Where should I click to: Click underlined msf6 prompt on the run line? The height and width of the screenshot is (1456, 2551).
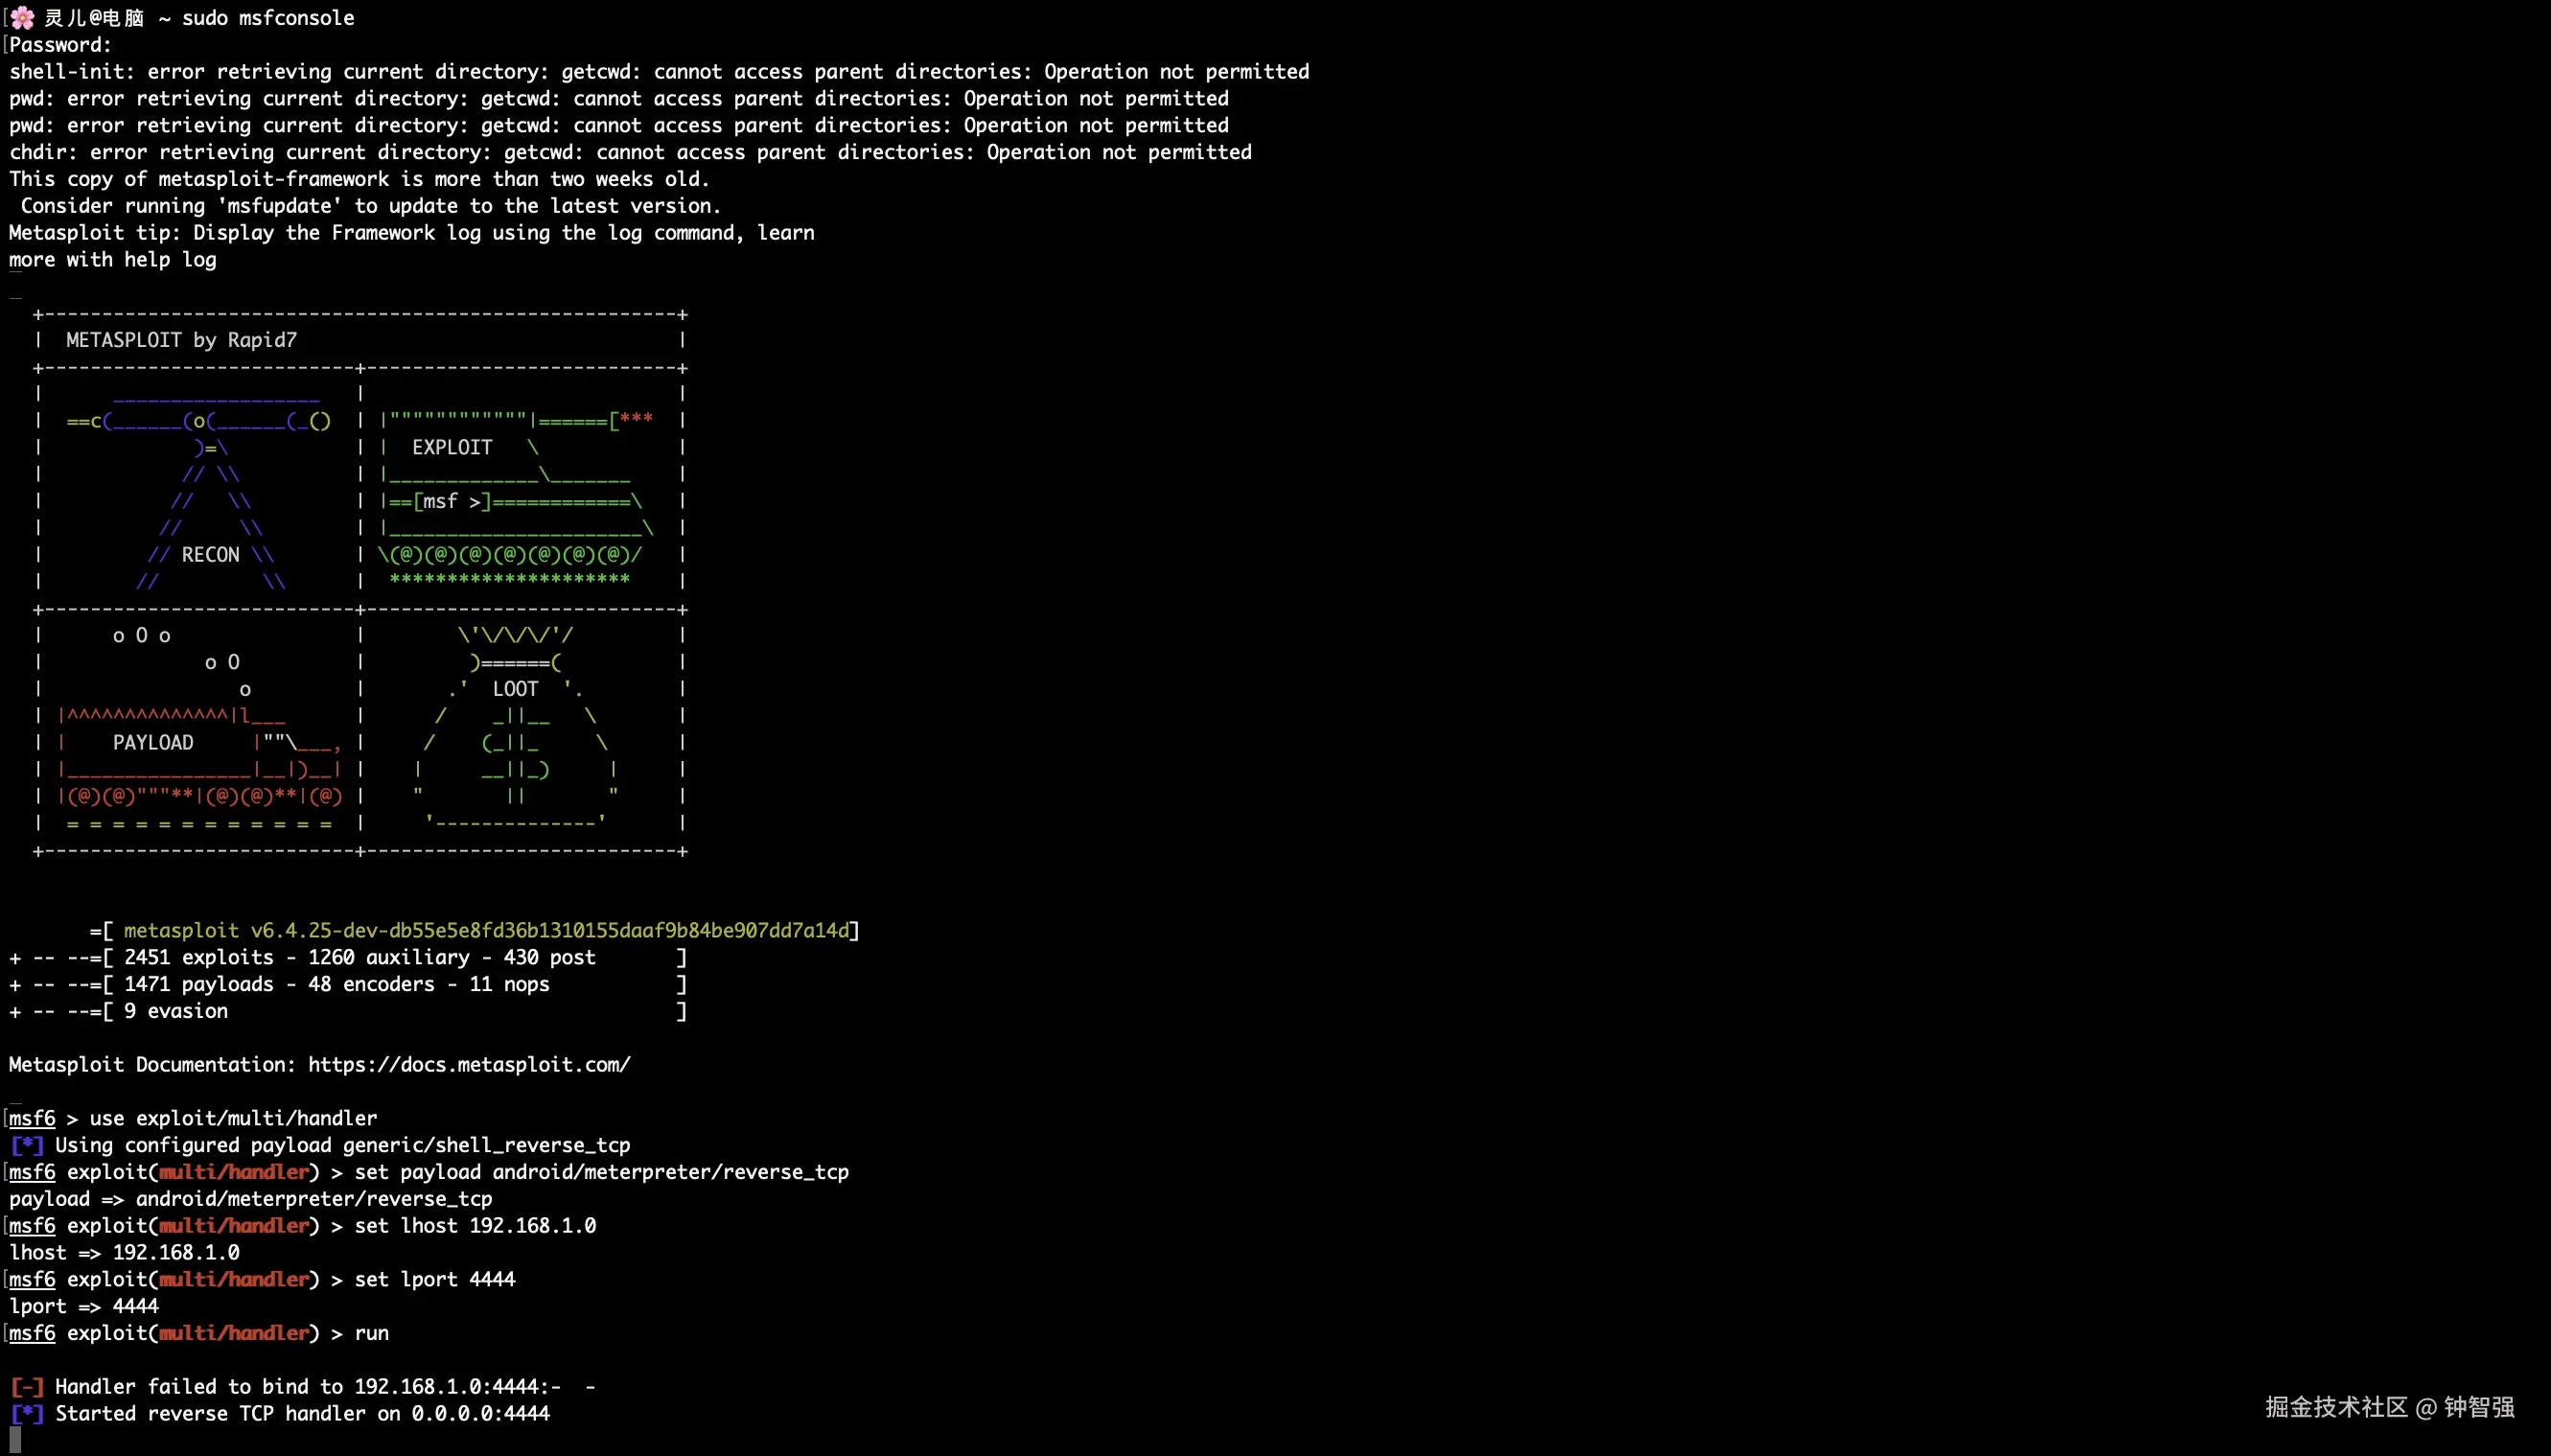pyautogui.click(x=32, y=1333)
